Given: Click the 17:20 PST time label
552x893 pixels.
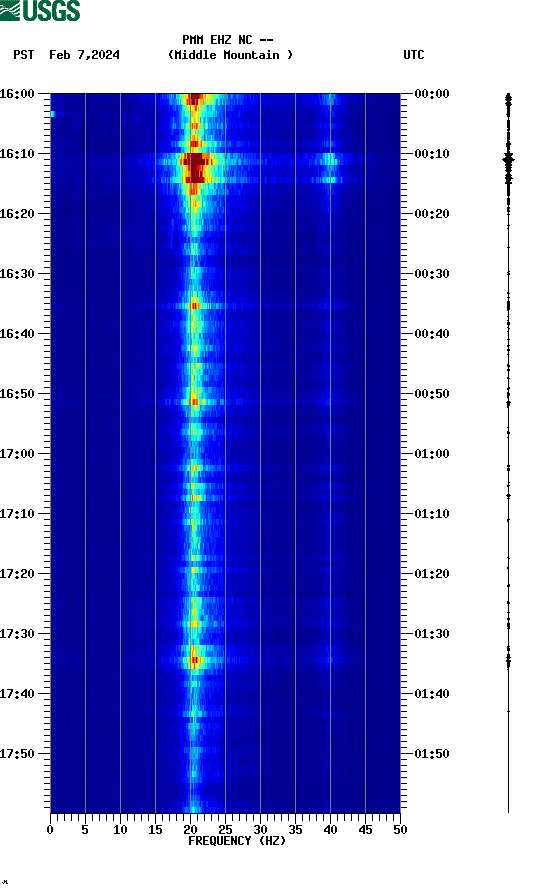Looking at the screenshot, I should coord(17,574).
